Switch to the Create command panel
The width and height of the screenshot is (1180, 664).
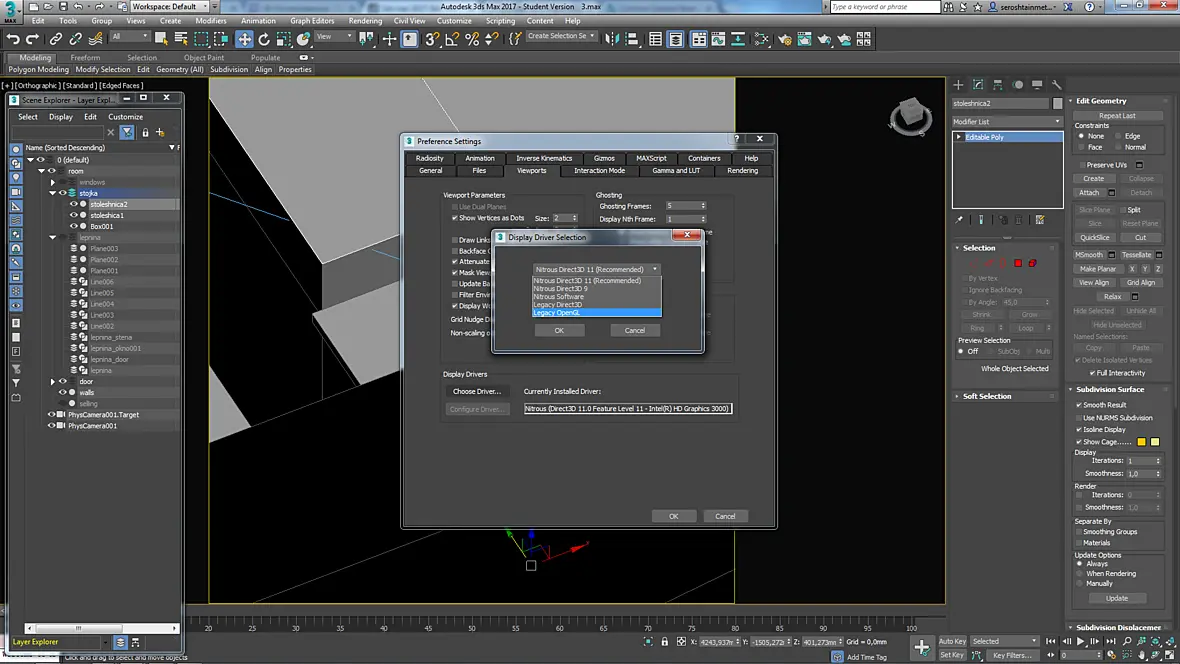(958, 84)
